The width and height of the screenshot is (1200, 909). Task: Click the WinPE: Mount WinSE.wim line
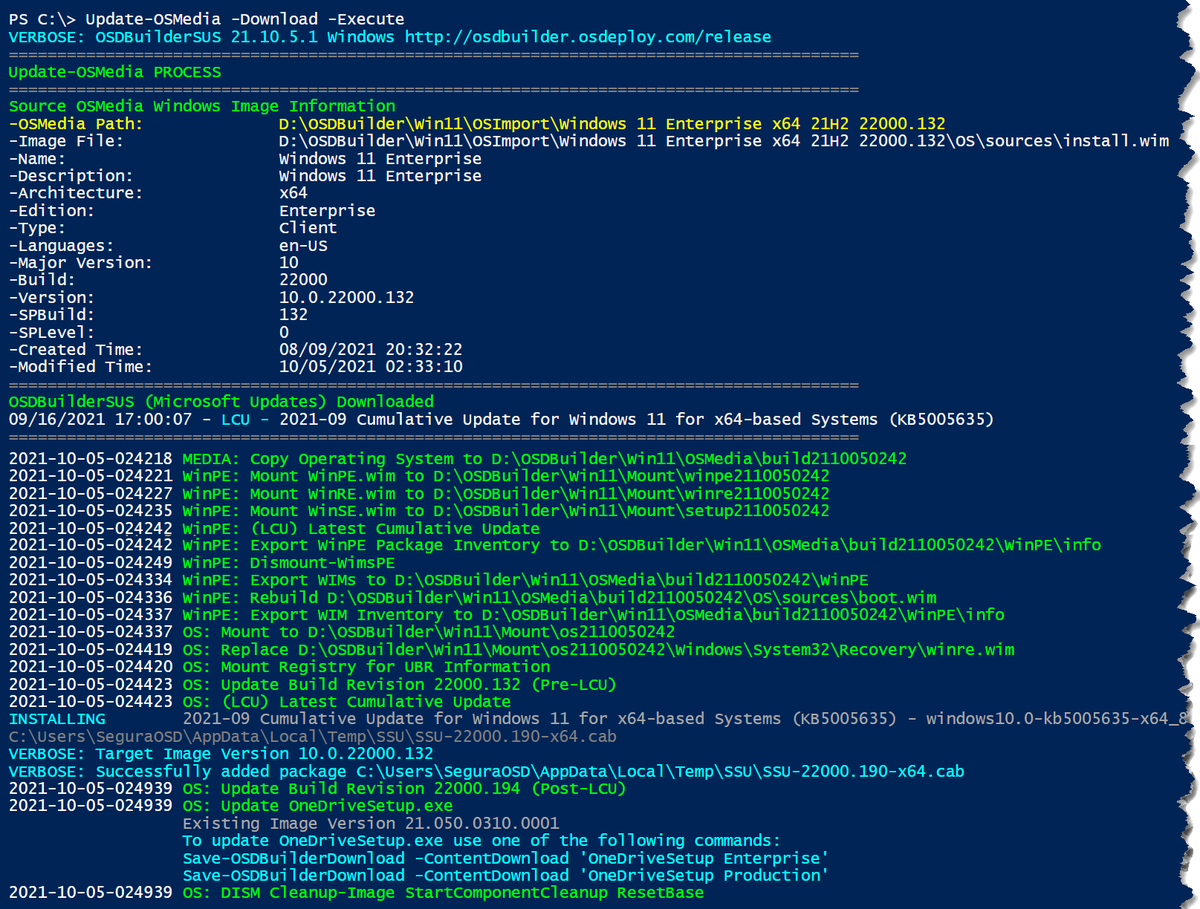[x=419, y=510]
